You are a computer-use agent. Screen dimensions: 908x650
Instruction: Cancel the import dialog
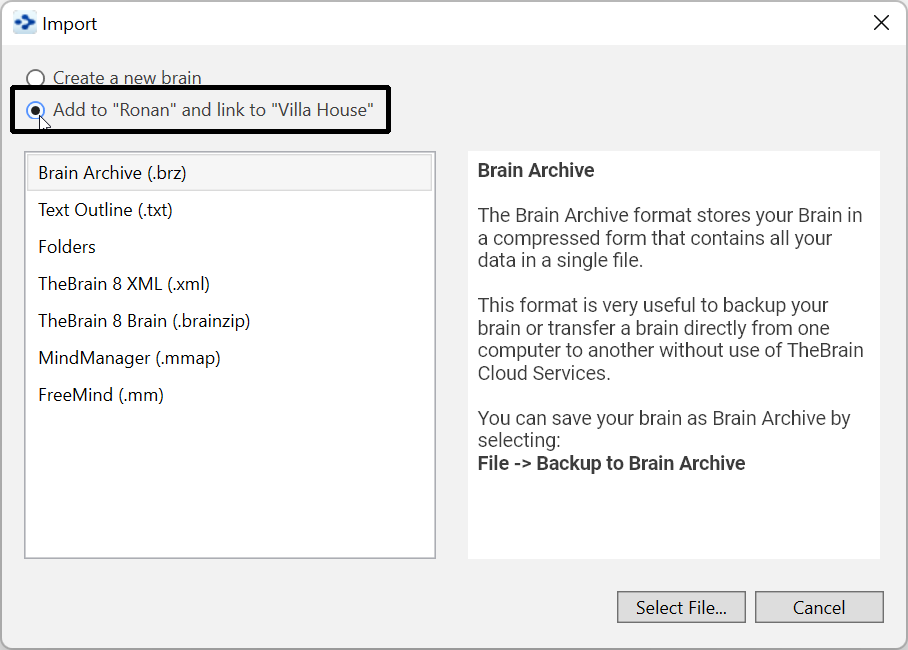819,607
